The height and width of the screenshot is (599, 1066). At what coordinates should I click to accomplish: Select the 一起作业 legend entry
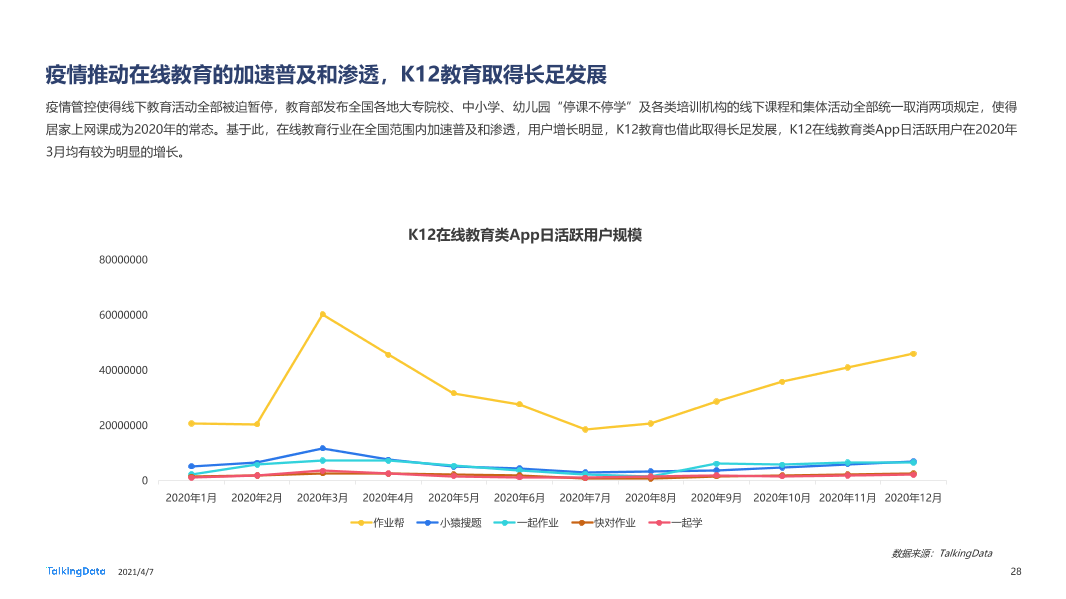526,523
